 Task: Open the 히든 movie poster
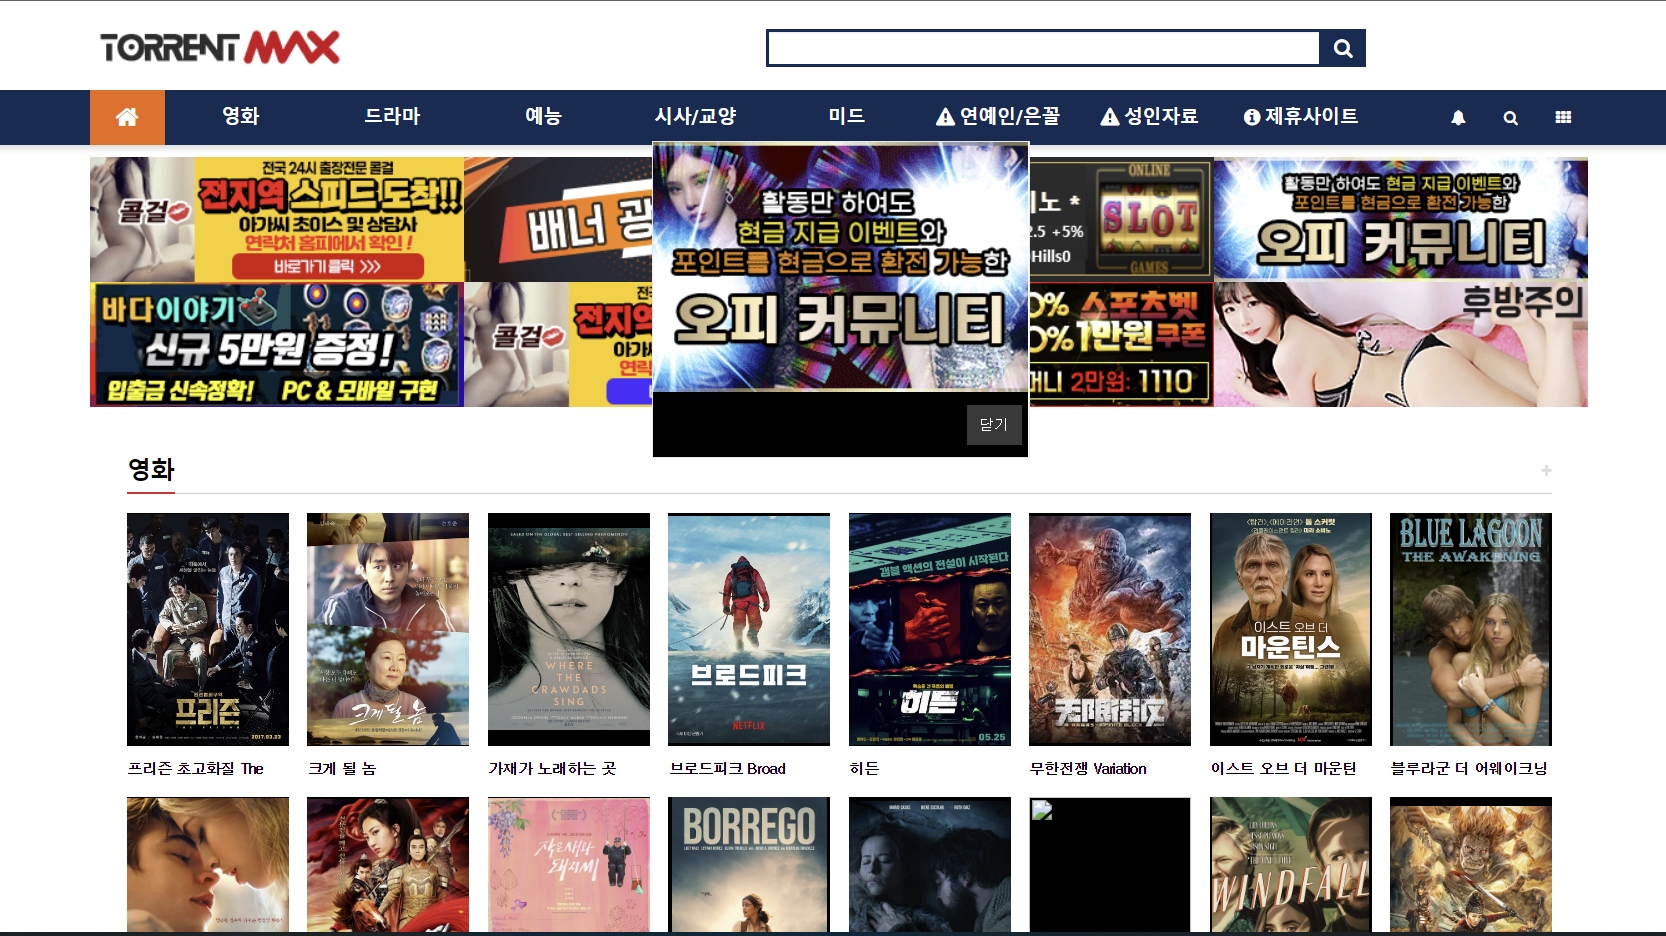(x=930, y=629)
